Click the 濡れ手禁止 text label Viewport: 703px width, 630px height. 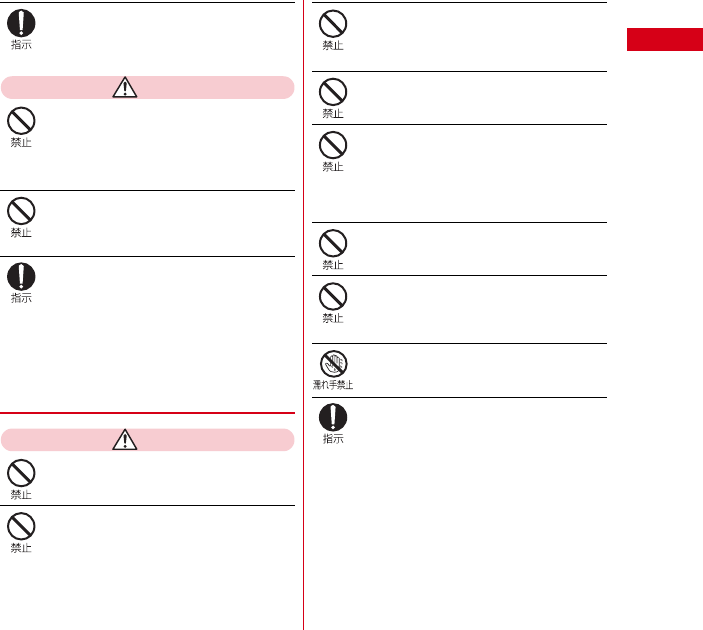click(x=332, y=384)
